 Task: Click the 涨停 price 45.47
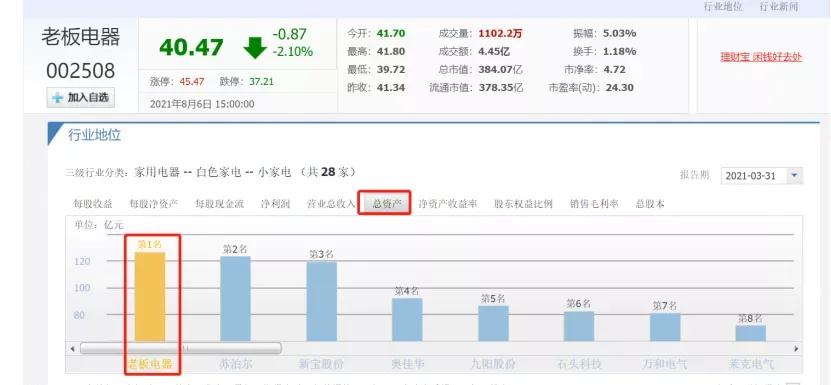click(191, 82)
